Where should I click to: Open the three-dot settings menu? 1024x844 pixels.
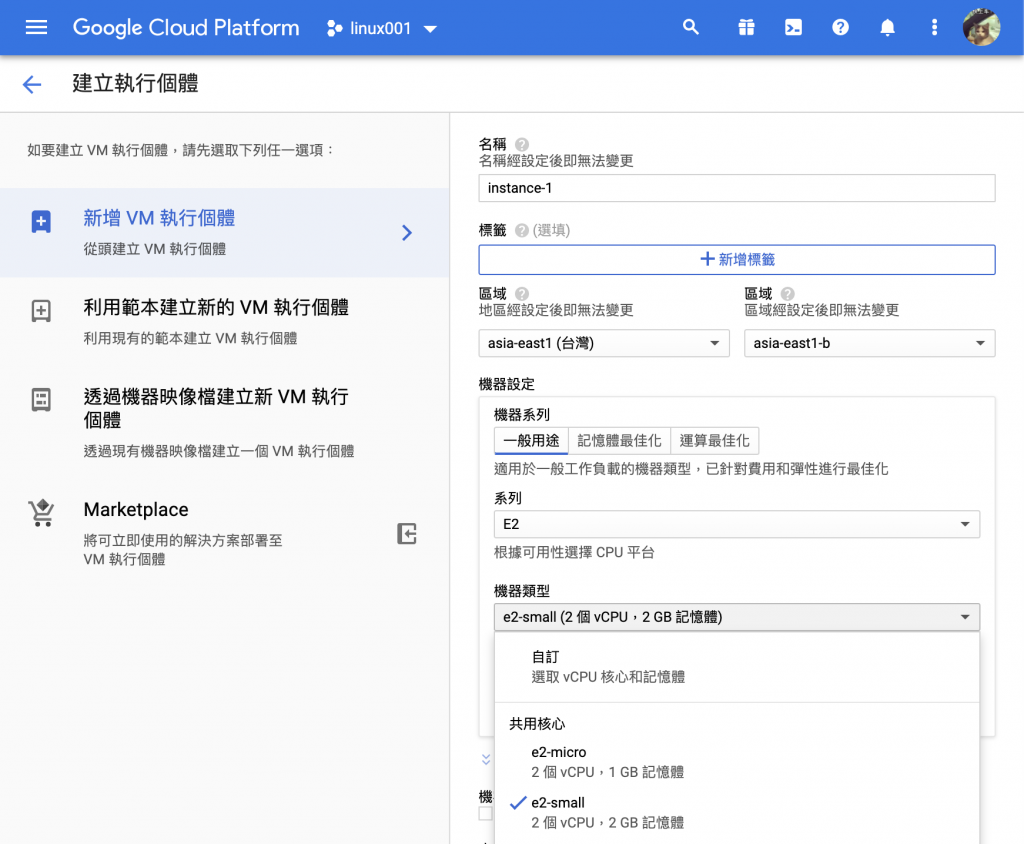click(x=934, y=27)
